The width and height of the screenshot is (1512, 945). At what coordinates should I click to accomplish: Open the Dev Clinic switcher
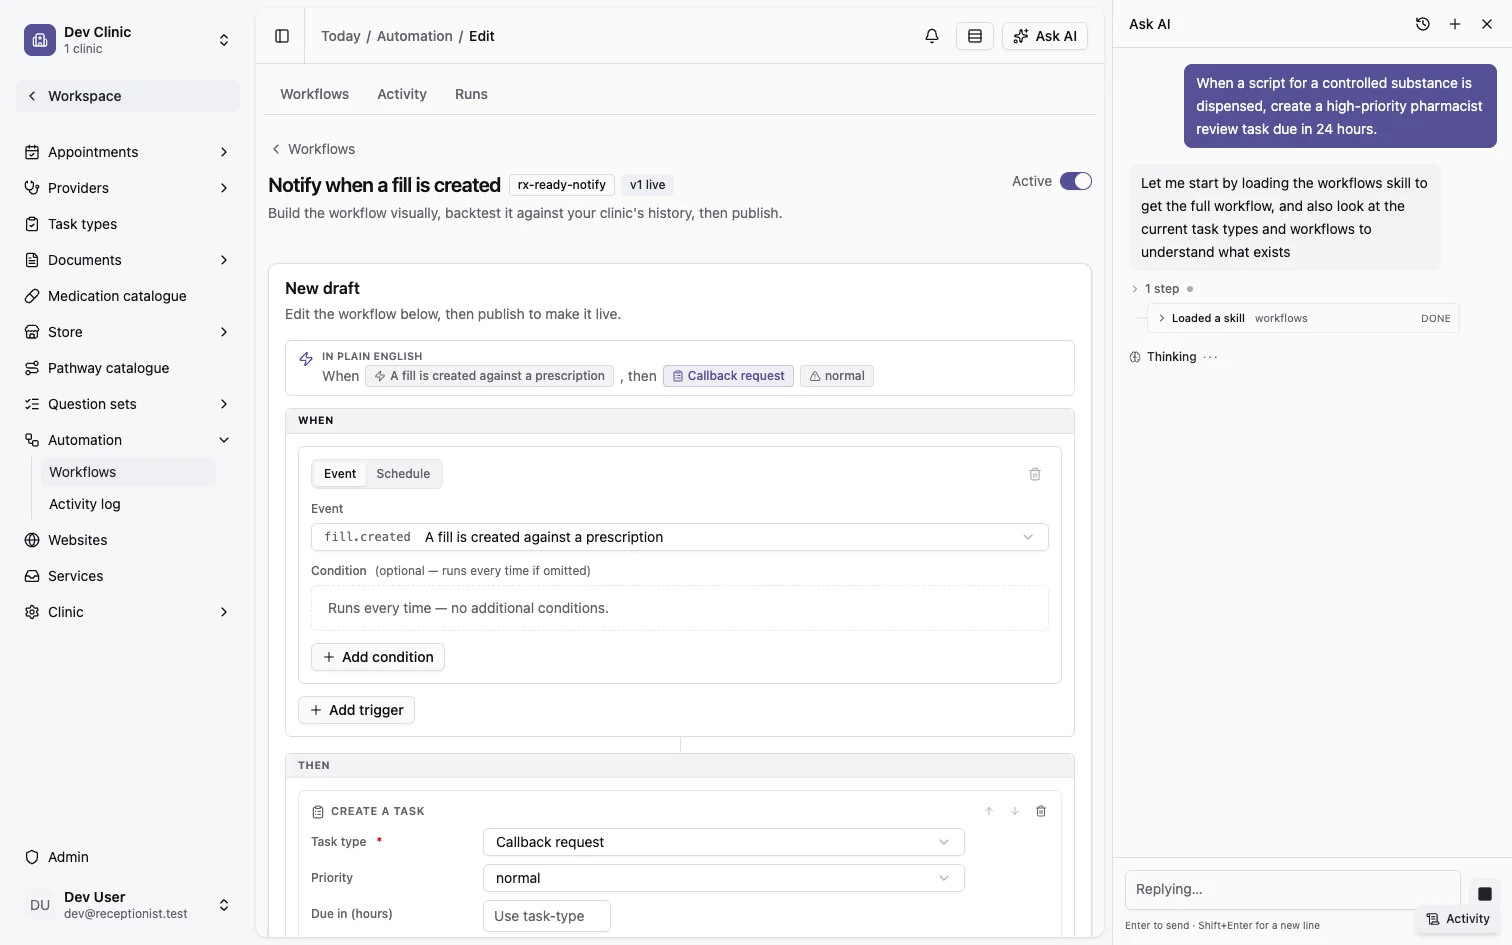(x=224, y=40)
